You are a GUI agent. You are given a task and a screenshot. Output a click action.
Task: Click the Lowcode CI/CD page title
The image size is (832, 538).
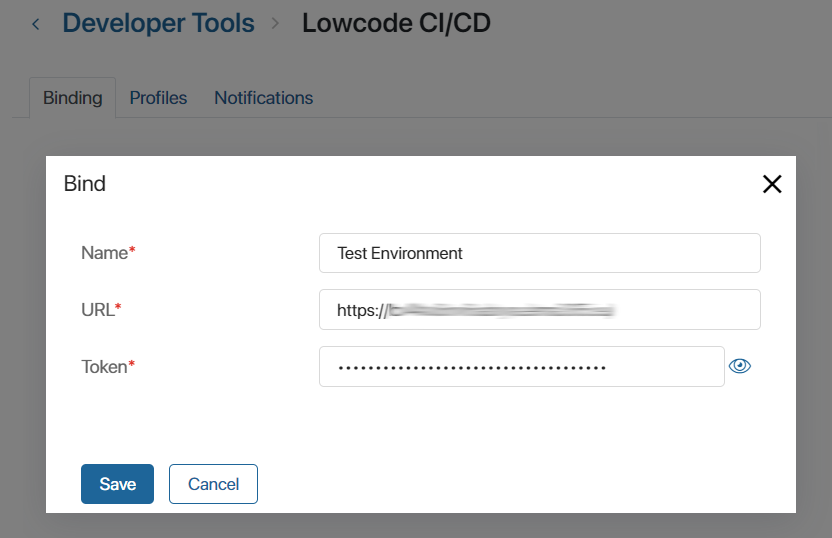point(396,23)
